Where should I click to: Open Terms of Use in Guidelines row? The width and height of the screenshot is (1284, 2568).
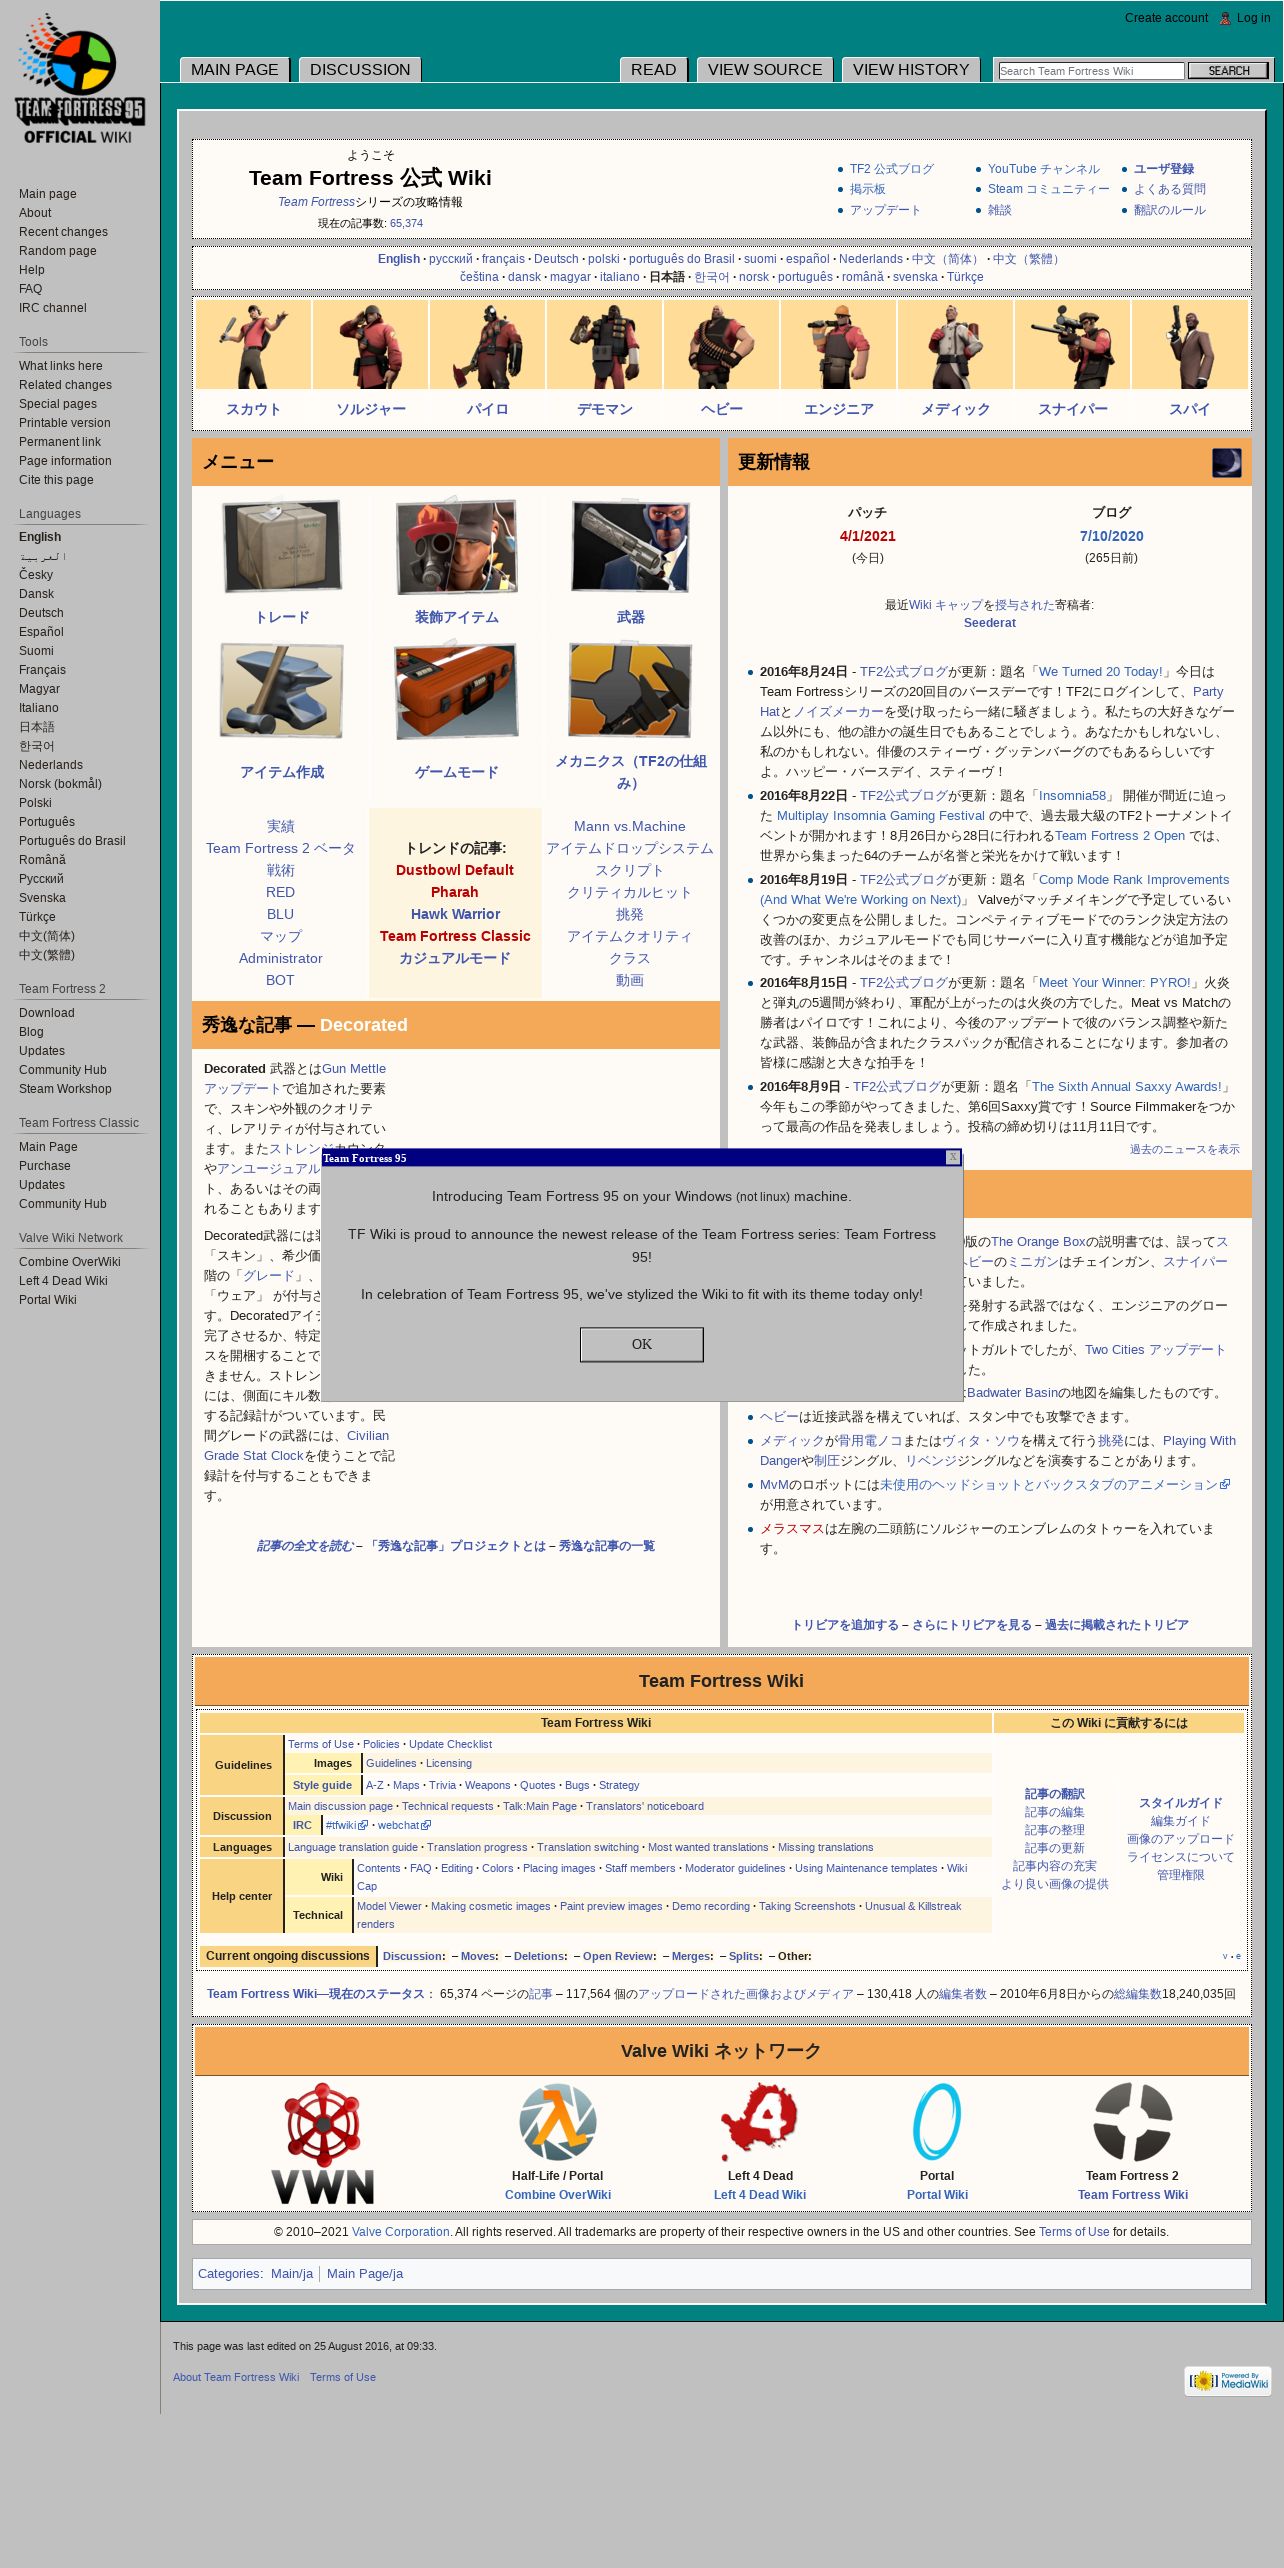[x=321, y=1744]
